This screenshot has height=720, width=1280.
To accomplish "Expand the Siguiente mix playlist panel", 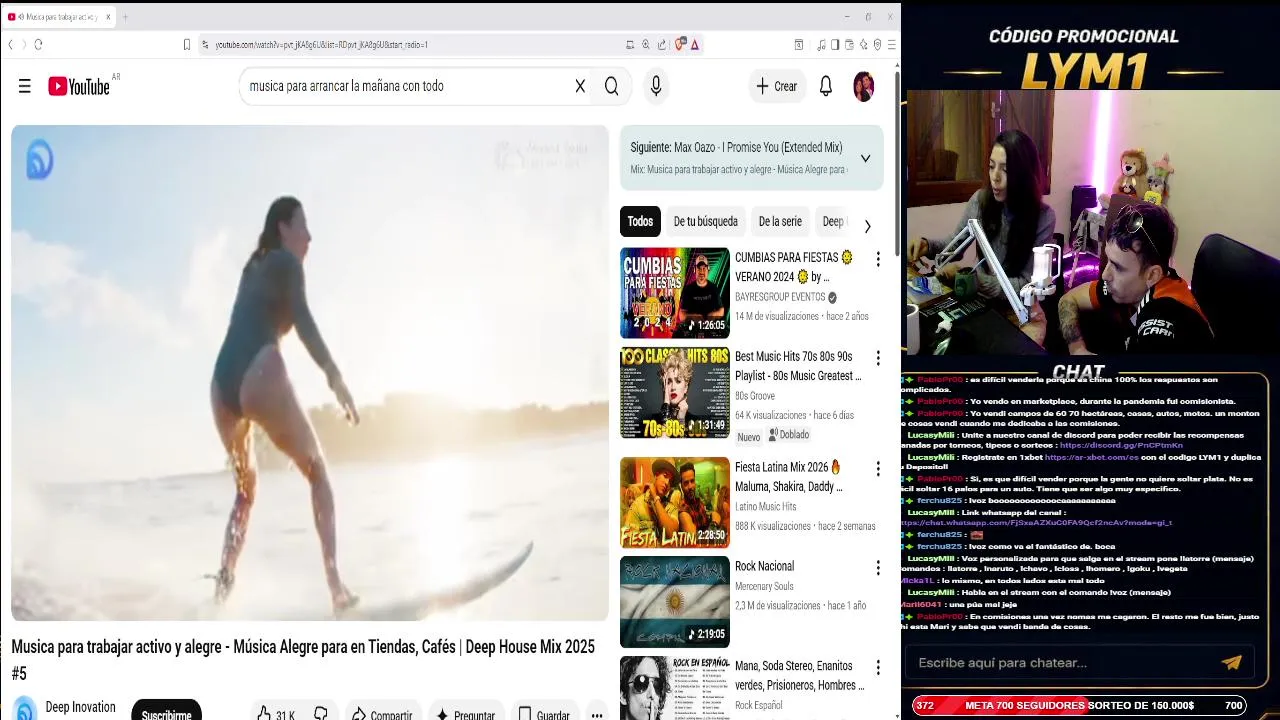I will click(x=865, y=158).
